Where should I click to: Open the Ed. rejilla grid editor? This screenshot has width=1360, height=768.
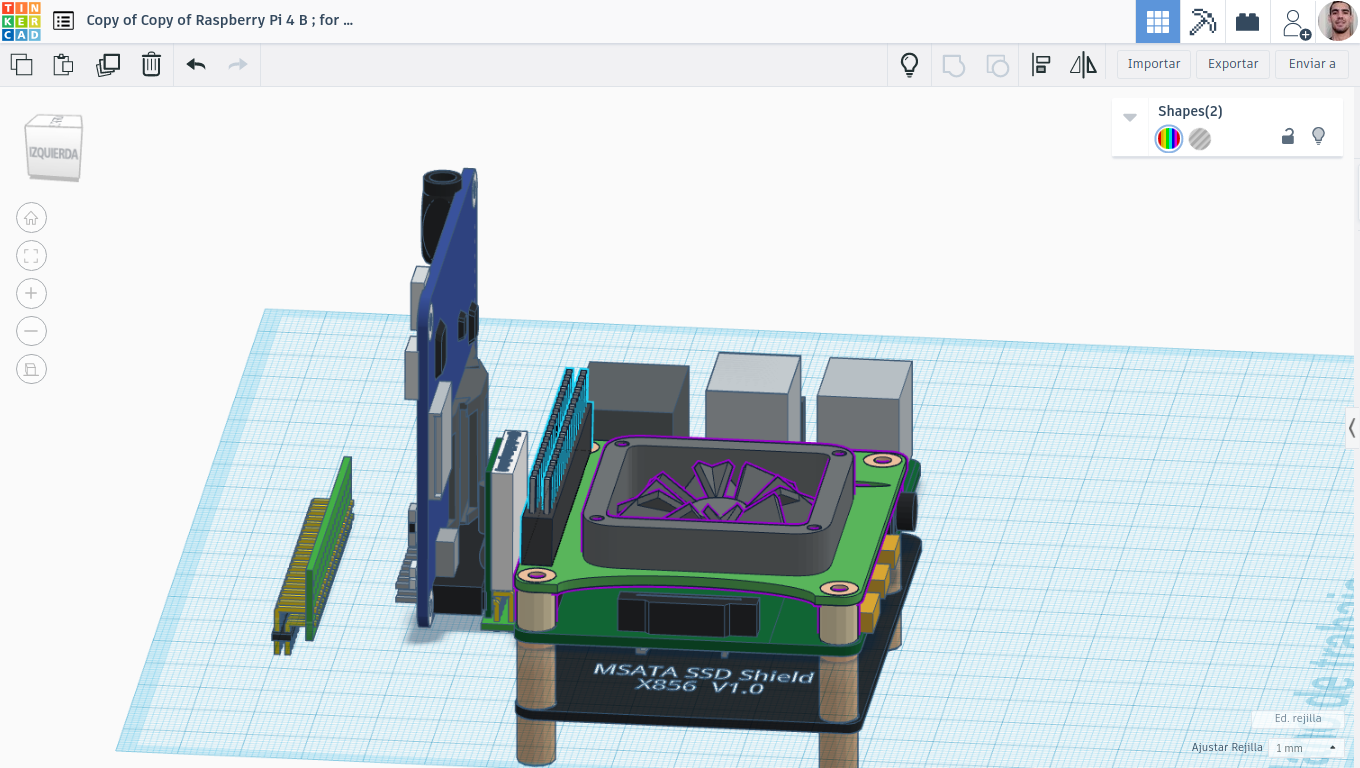1298,718
